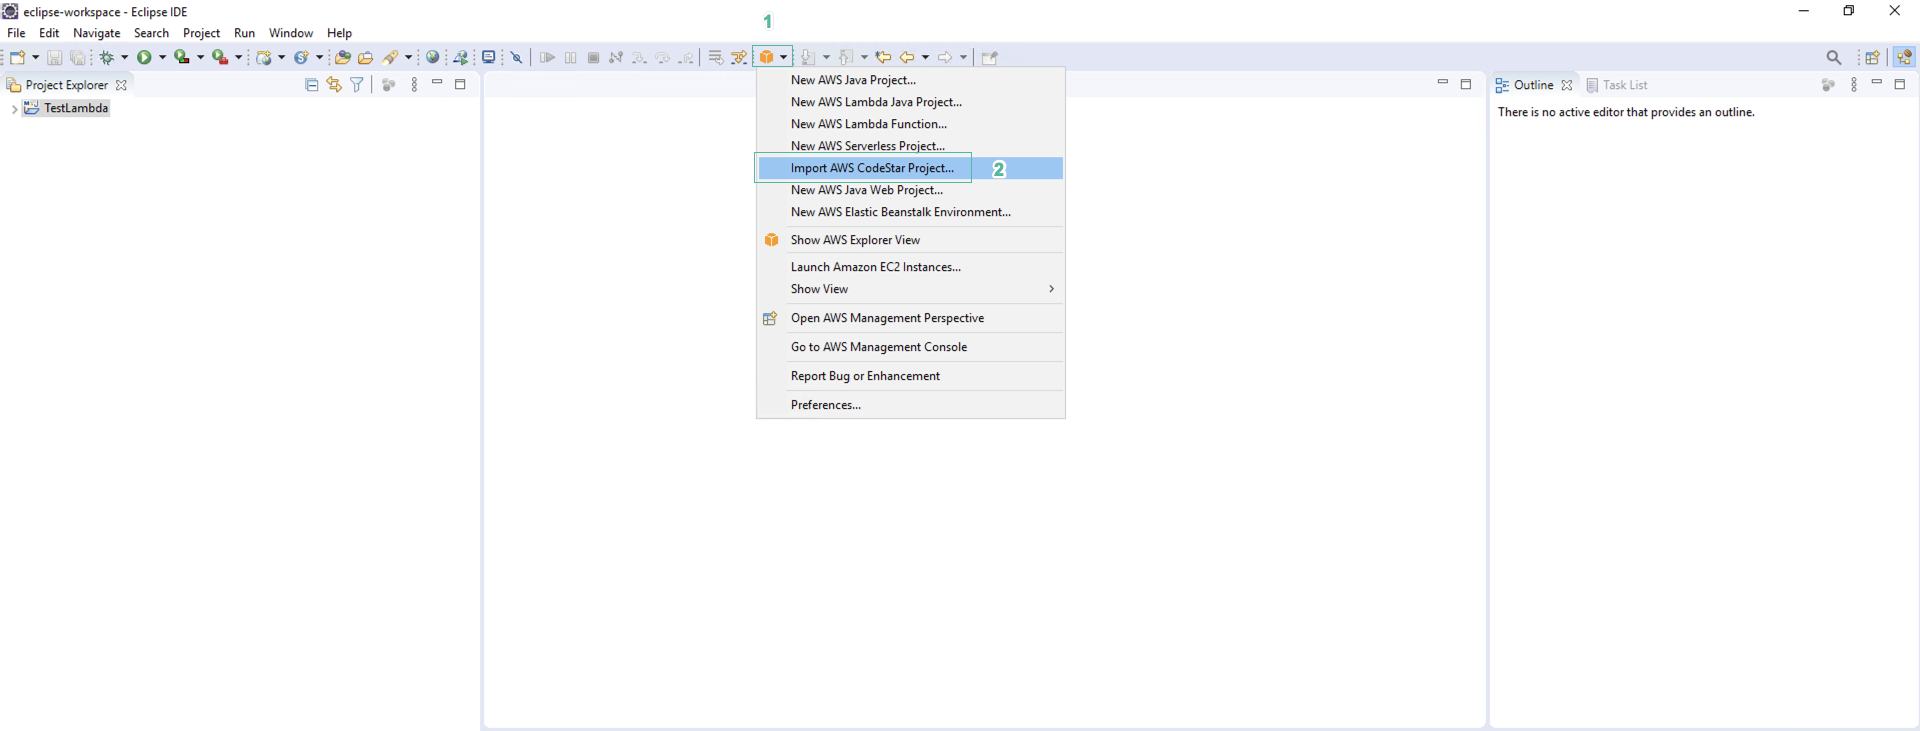
Task: Open dropdown arrow beside Debug icon
Action: (x=124, y=58)
